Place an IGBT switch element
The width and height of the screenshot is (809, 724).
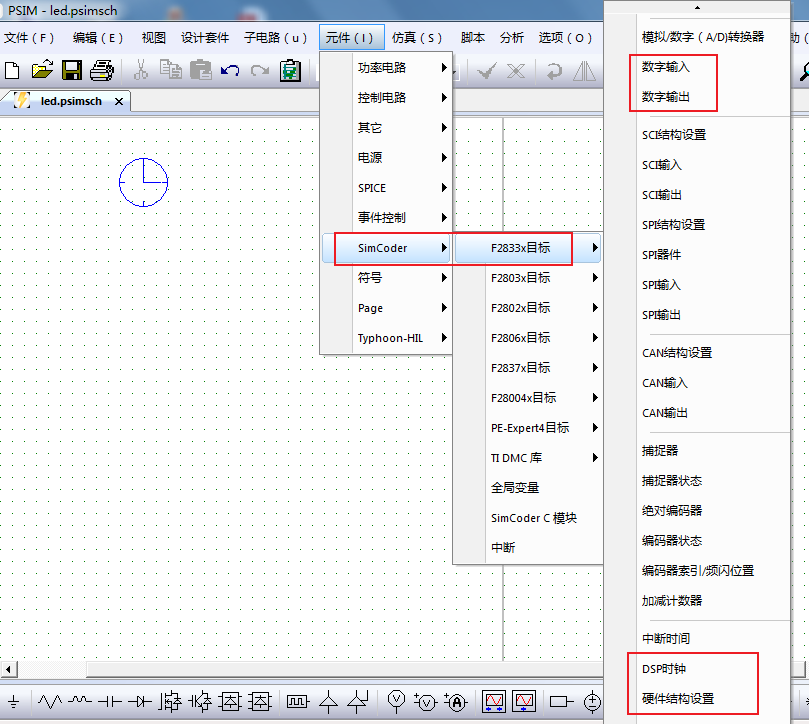(200, 702)
